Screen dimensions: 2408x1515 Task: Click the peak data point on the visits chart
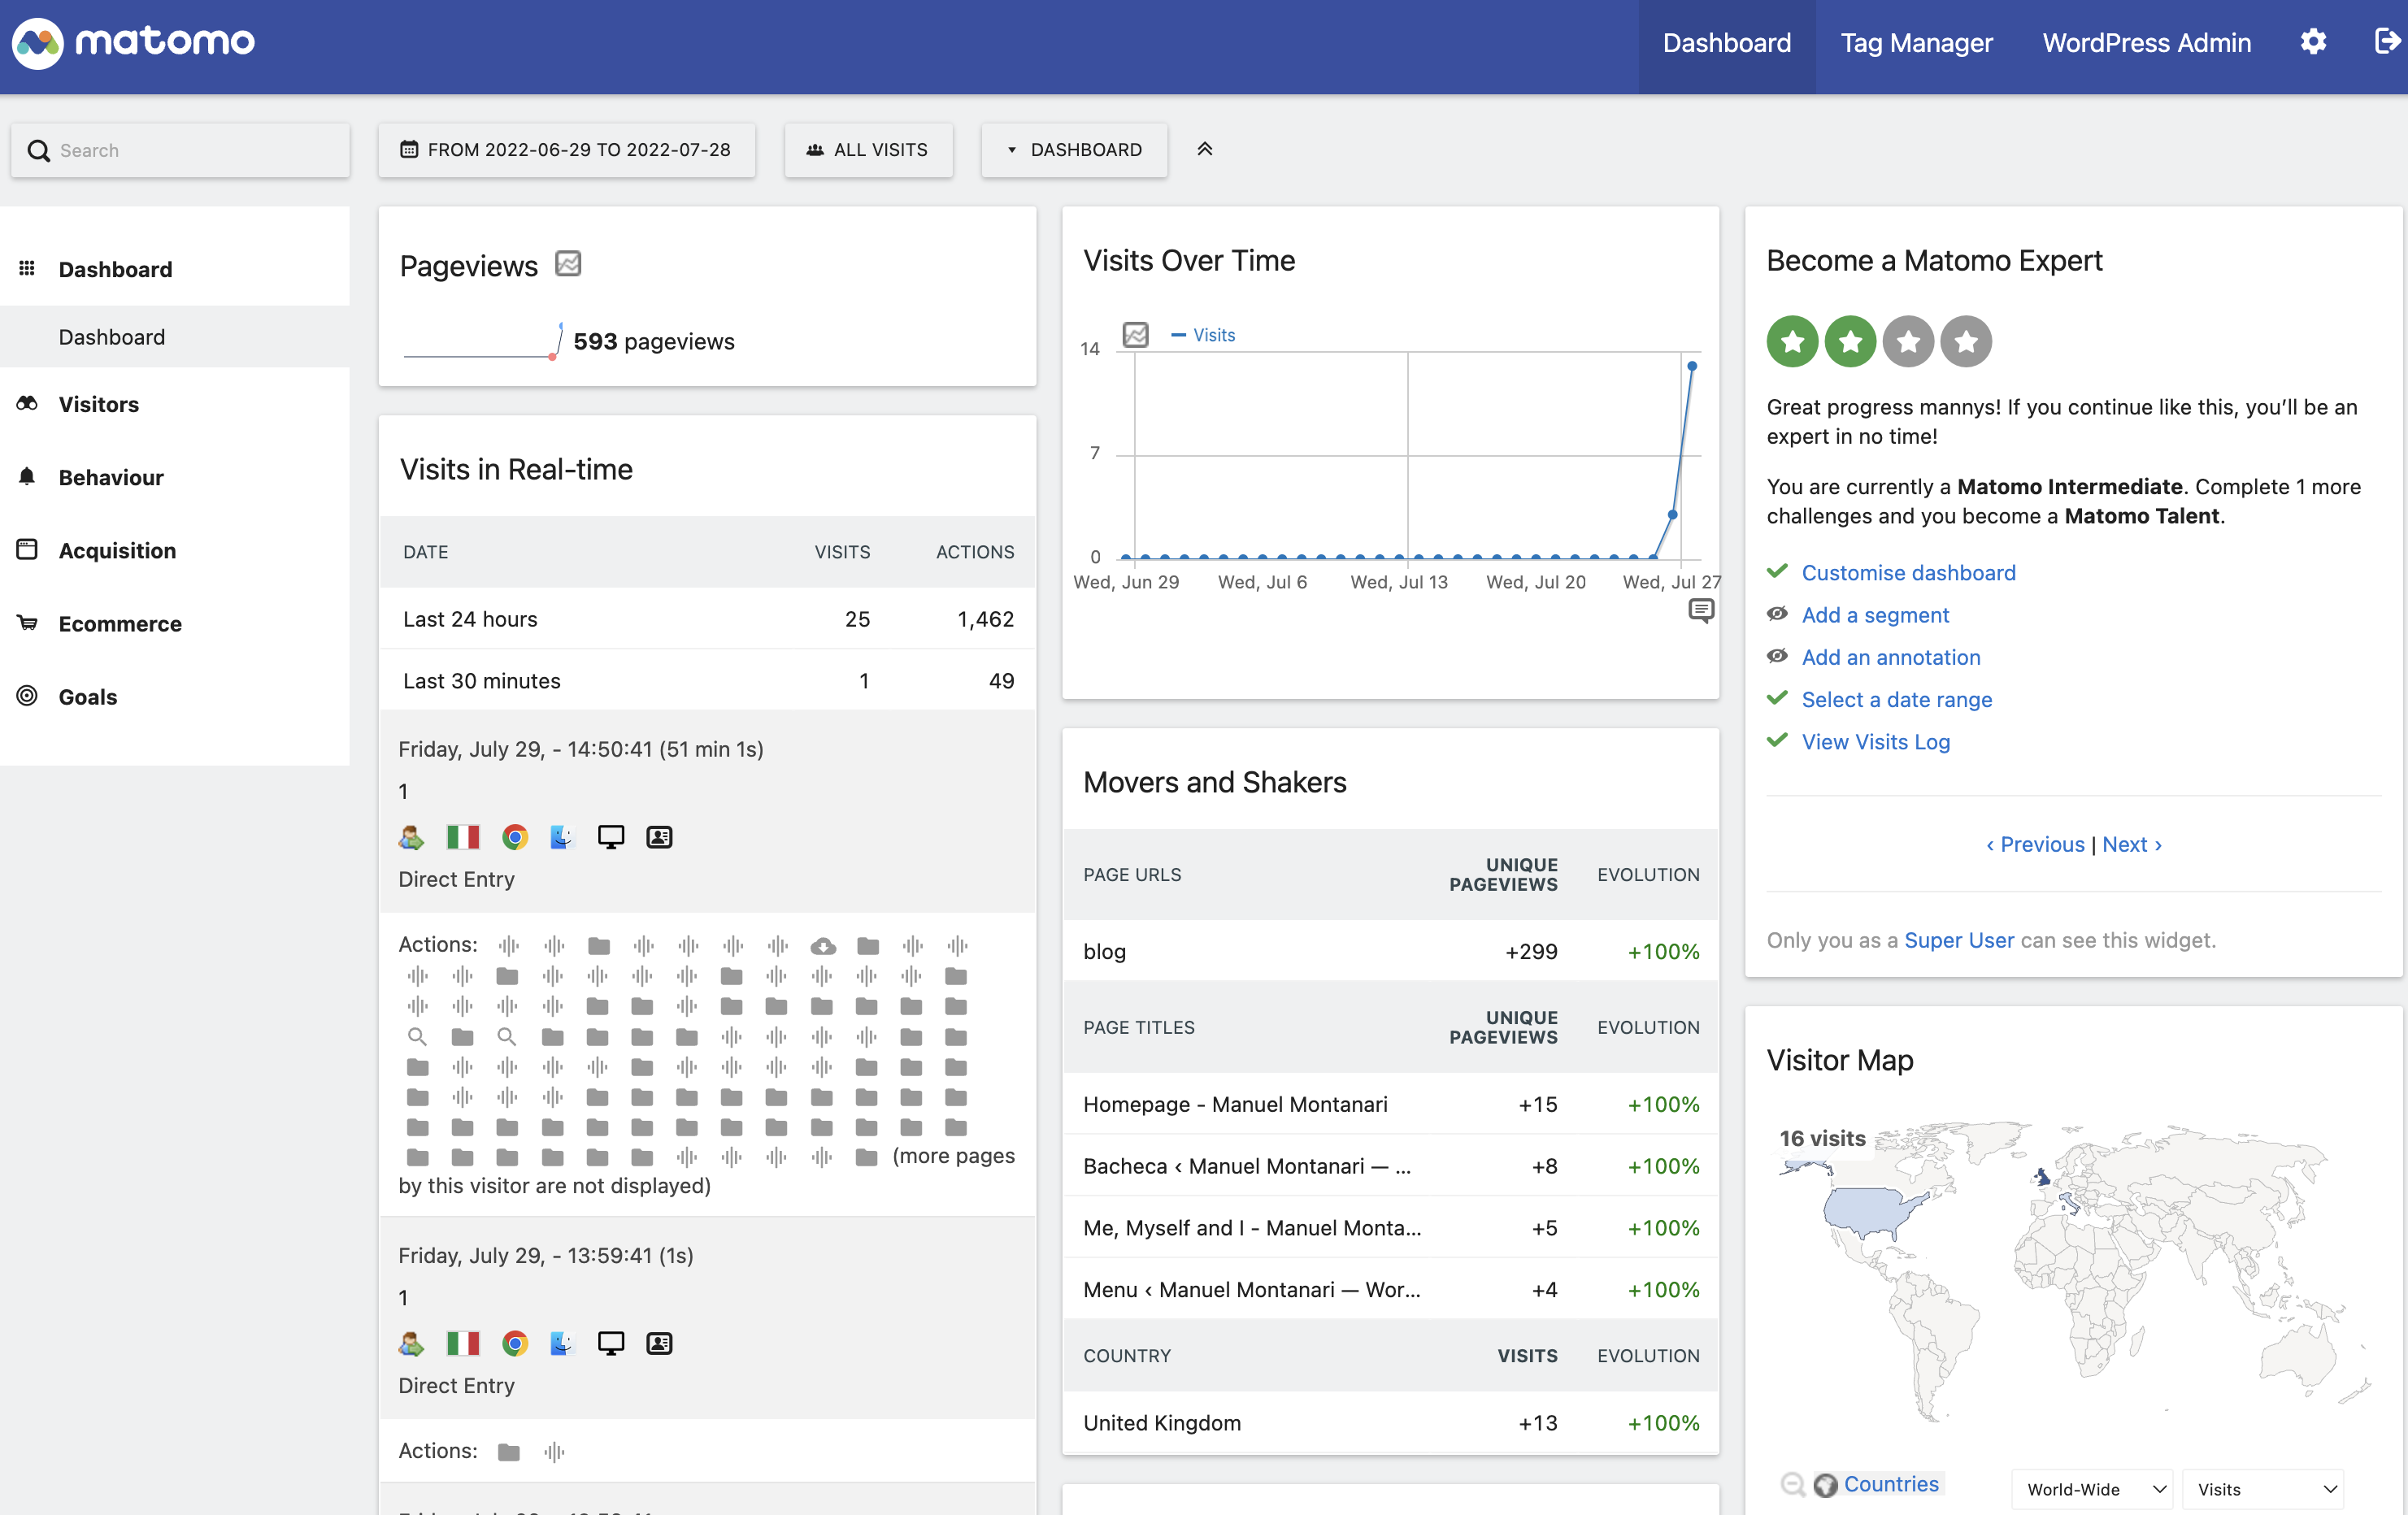tap(1692, 366)
